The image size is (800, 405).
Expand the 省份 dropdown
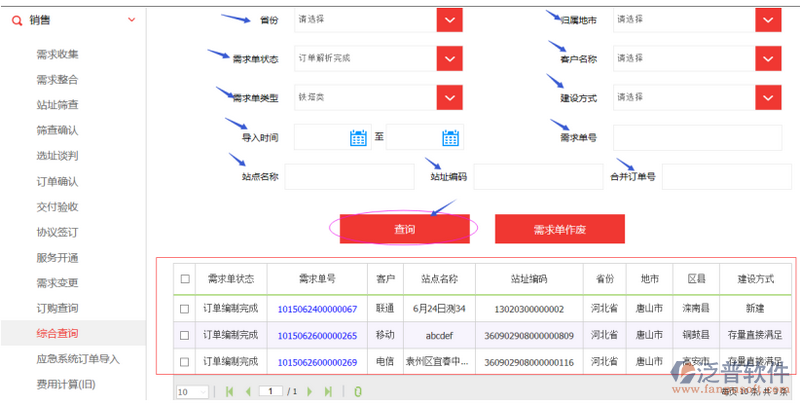point(451,20)
